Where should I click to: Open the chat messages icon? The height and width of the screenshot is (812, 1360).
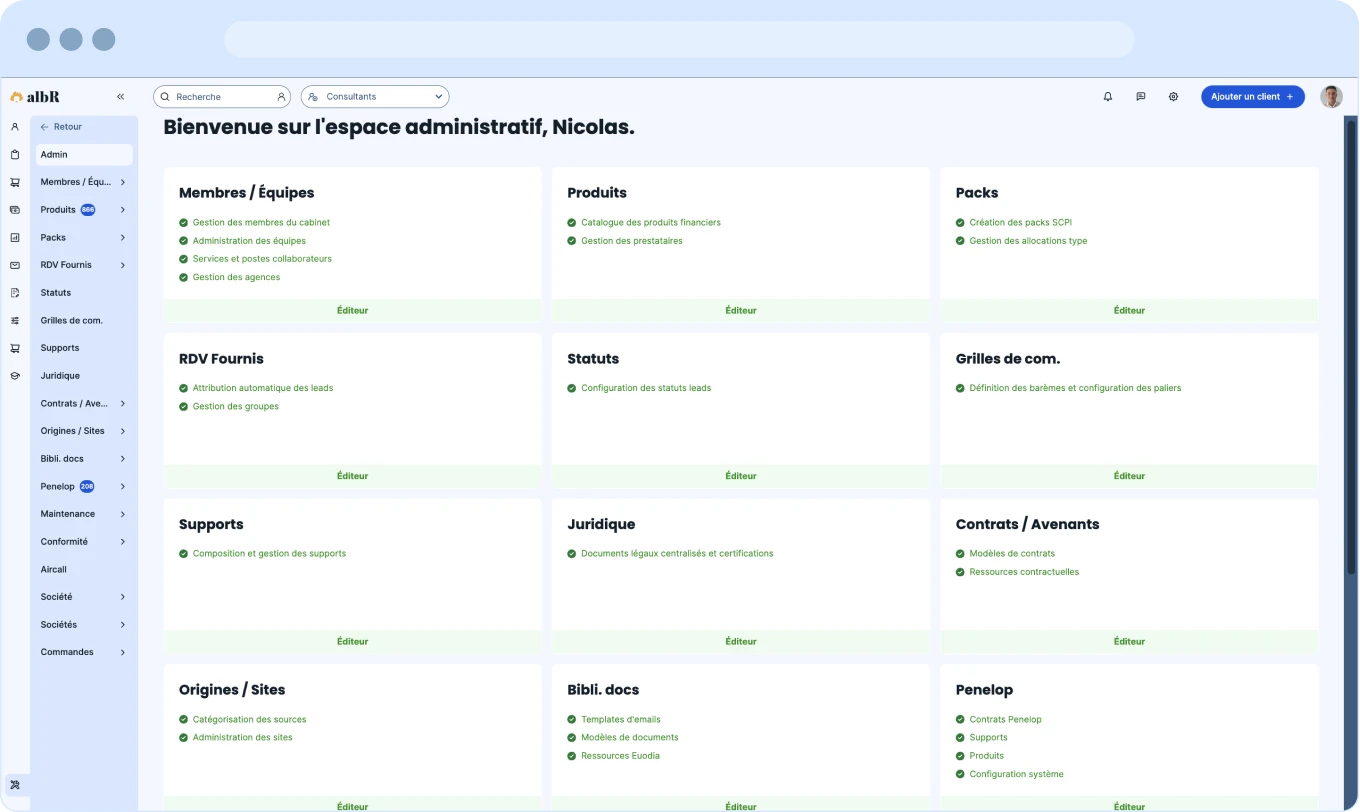click(1140, 97)
